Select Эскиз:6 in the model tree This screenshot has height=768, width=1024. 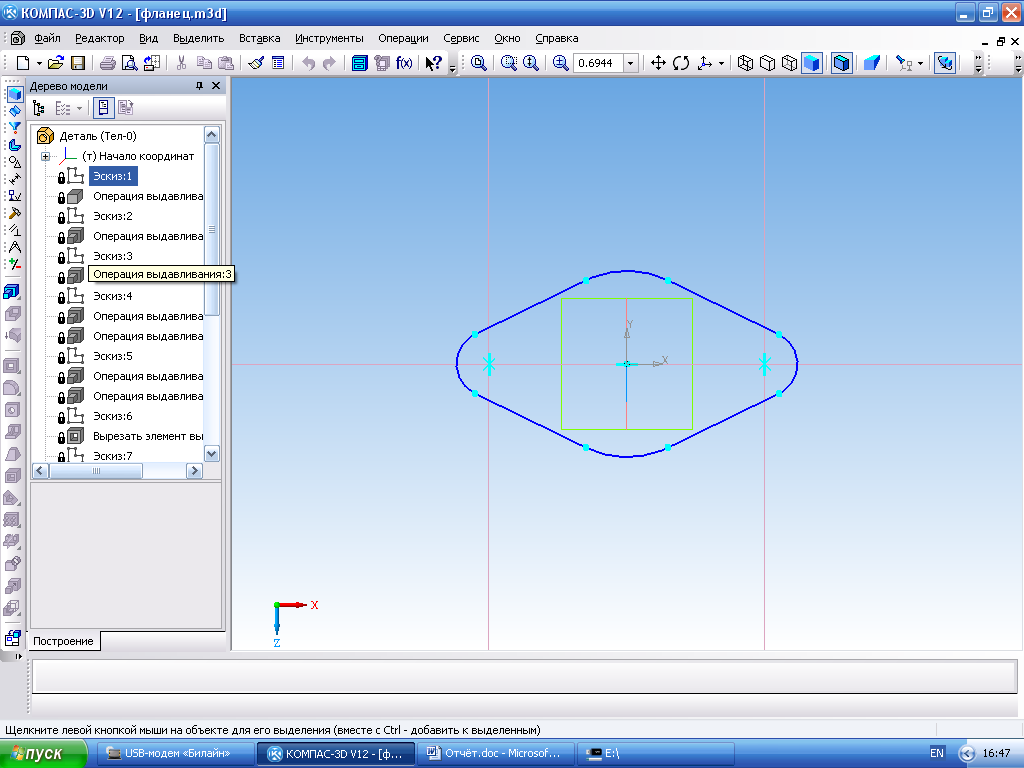click(x=112, y=416)
